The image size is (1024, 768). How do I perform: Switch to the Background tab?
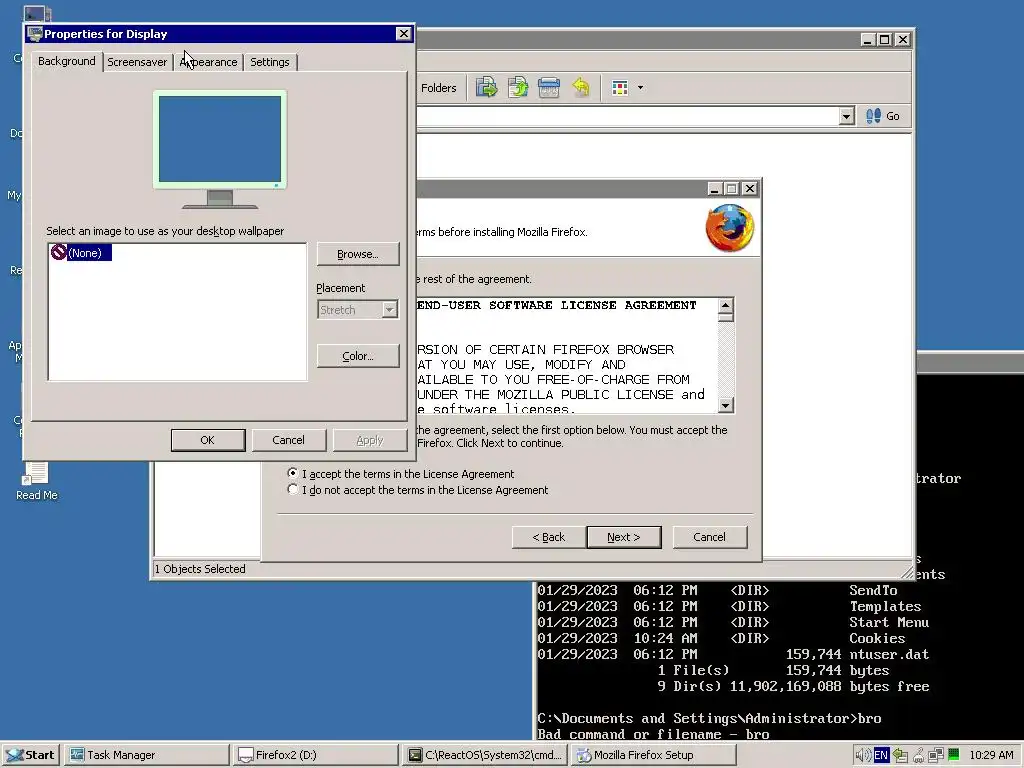coord(67,61)
